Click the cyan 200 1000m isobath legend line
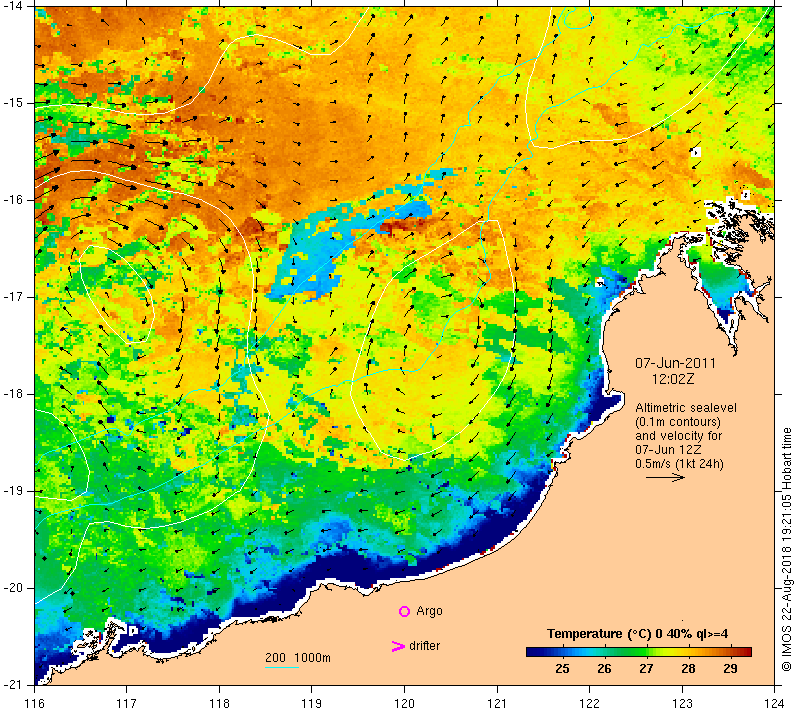 [x=282, y=667]
